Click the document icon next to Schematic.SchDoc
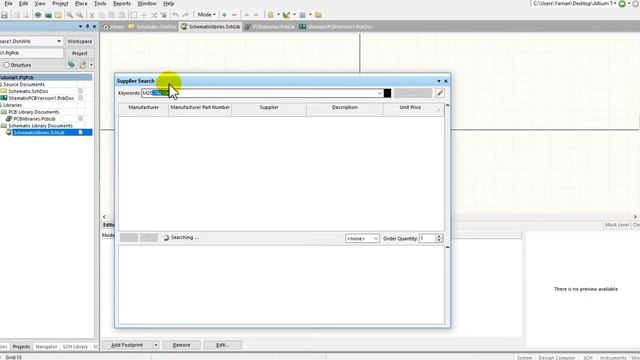This screenshot has width=640, height=360. (80, 91)
